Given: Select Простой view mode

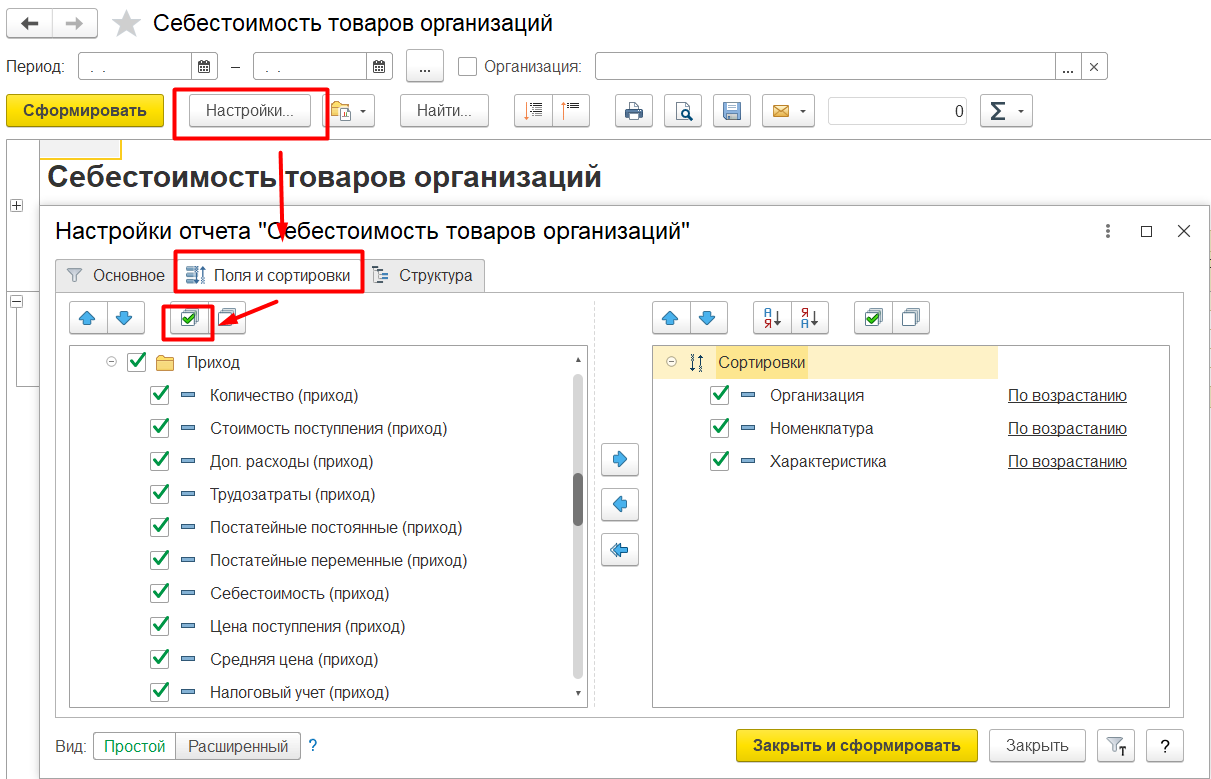Looking at the screenshot, I should tap(134, 746).
